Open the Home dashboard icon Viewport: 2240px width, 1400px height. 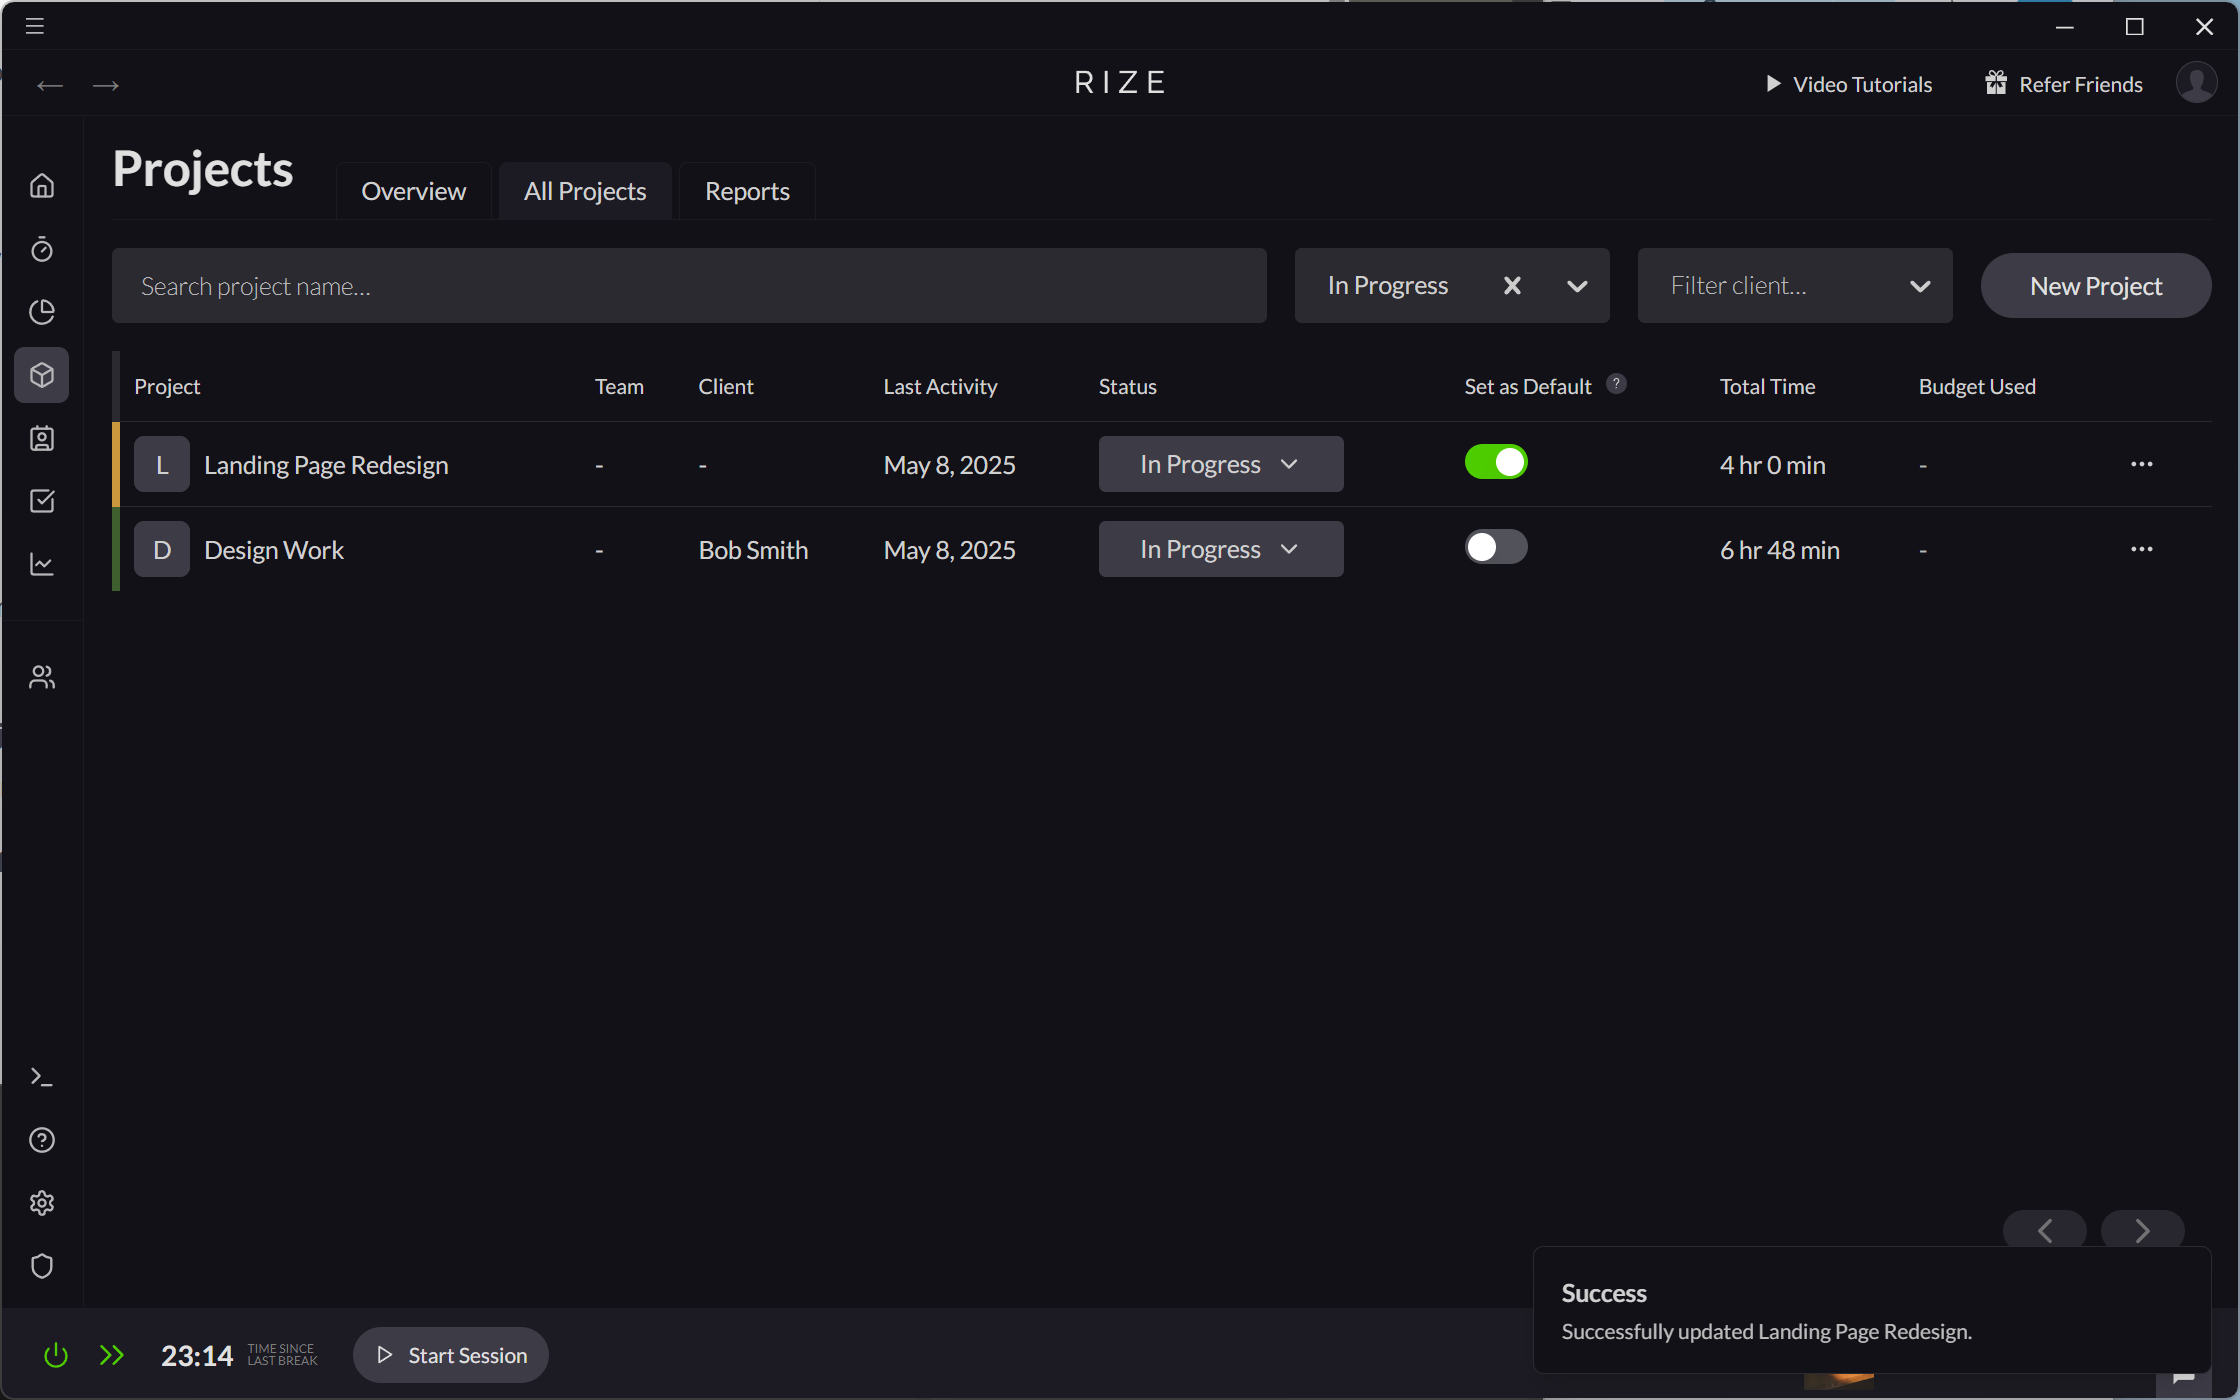42,185
